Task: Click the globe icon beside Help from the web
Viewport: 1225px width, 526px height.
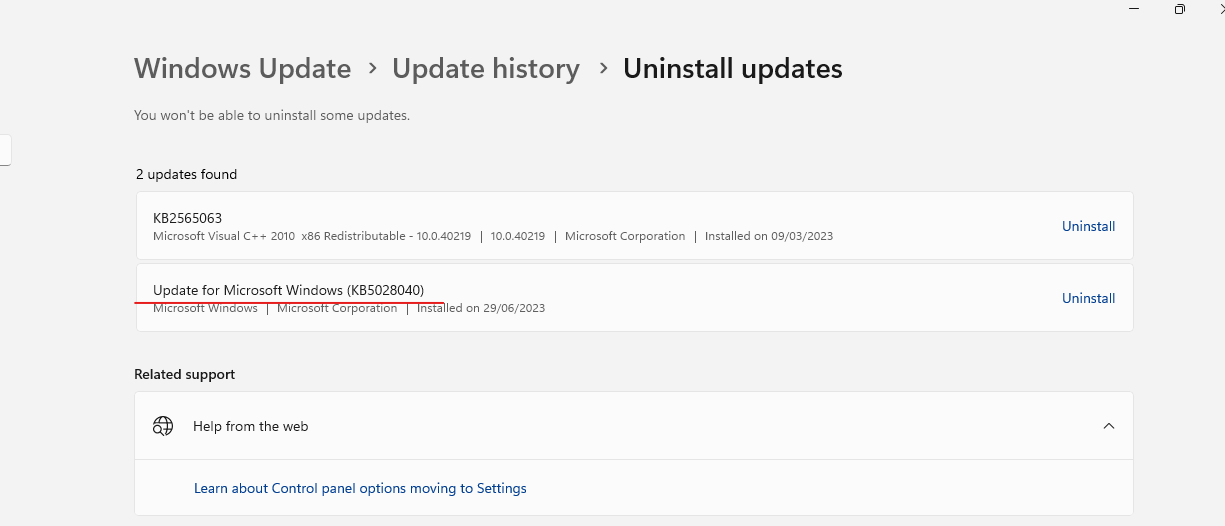Action: point(163,426)
